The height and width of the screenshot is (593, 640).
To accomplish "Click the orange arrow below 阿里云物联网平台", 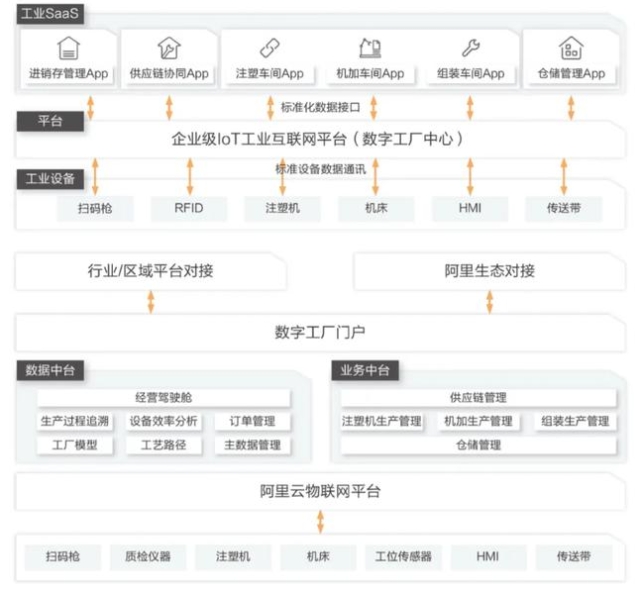I will tap(320, 521).
